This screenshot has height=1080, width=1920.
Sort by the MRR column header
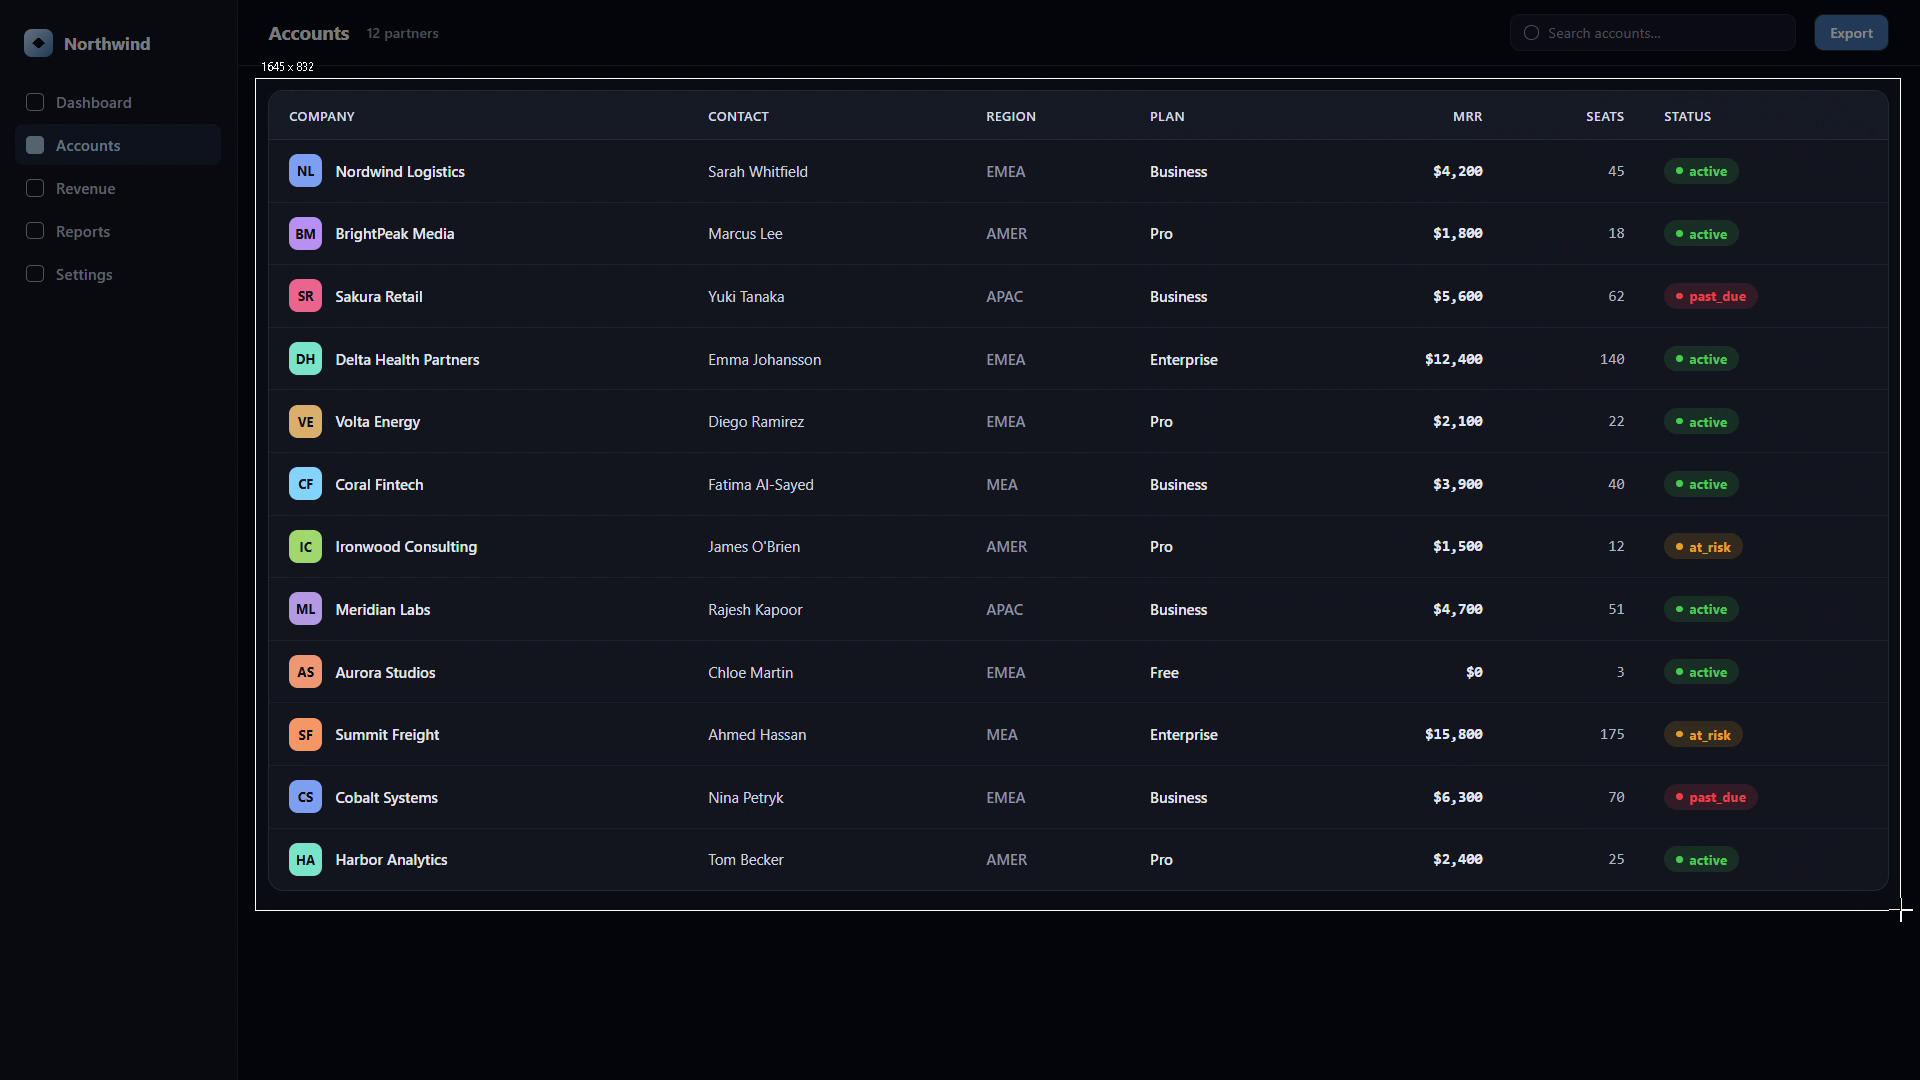[x=1467, y=117]
